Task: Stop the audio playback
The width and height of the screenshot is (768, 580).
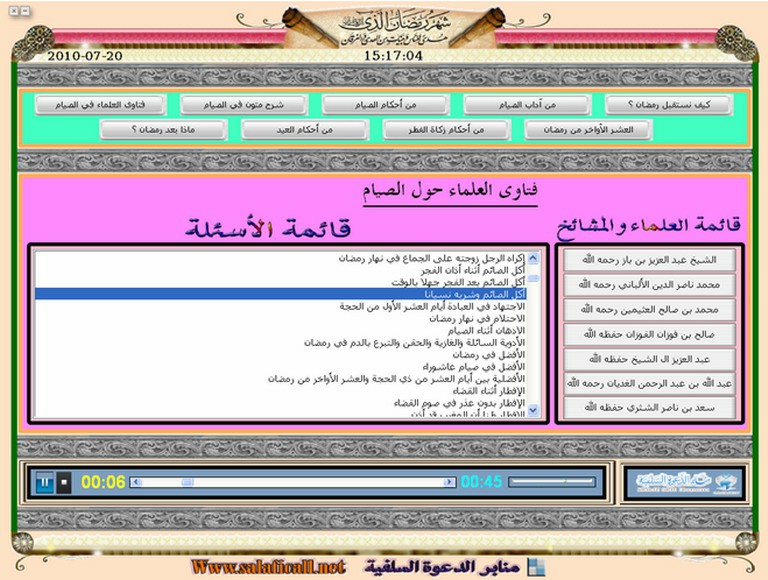Action: (x=65, y=482)
